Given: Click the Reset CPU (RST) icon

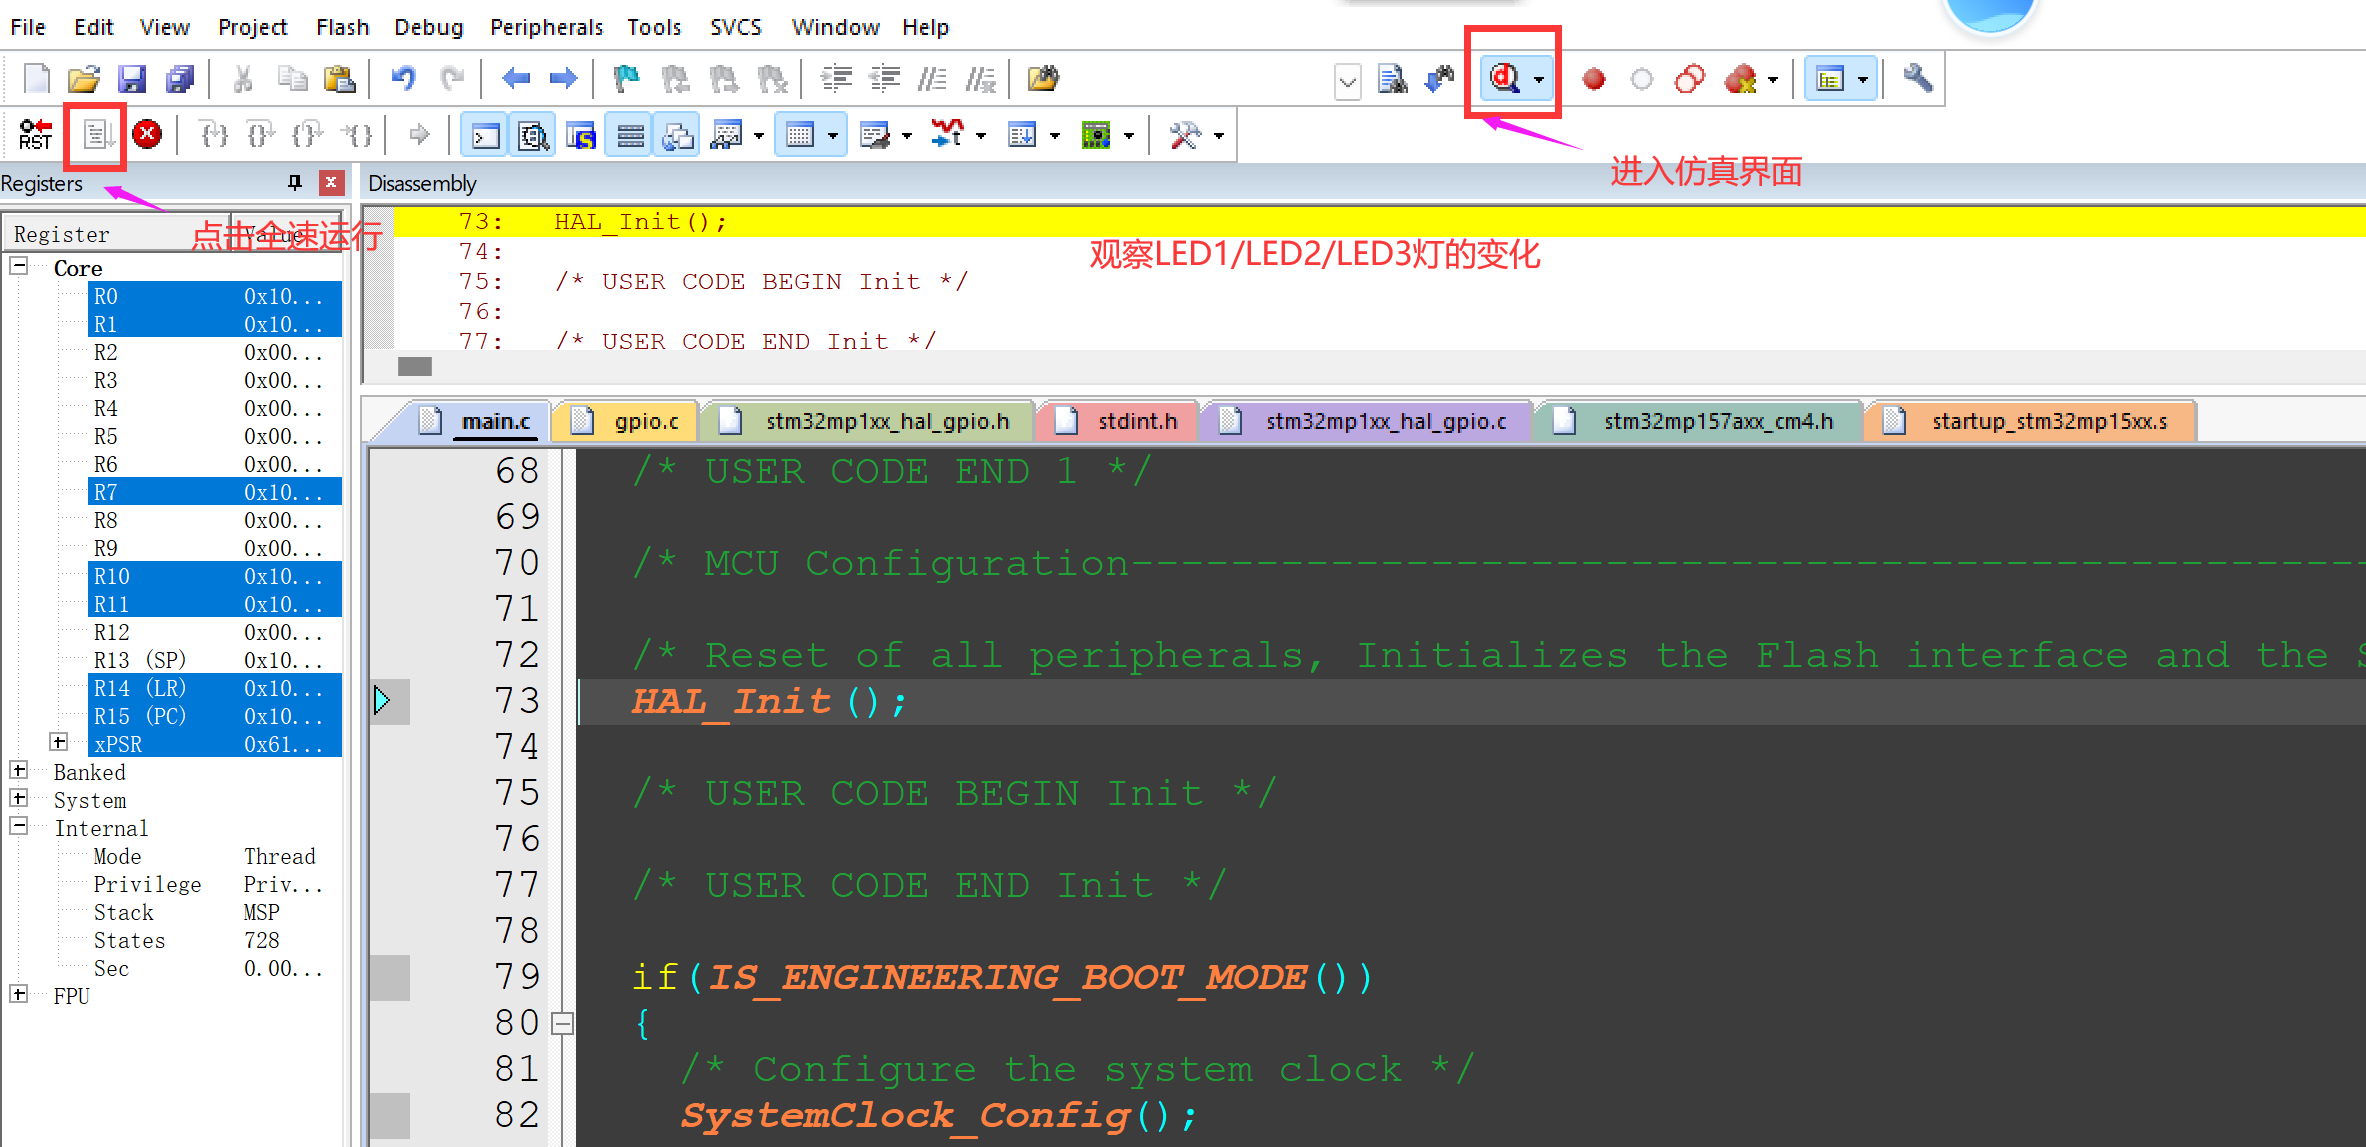Looking at the screenshot, I should point(35,134).
